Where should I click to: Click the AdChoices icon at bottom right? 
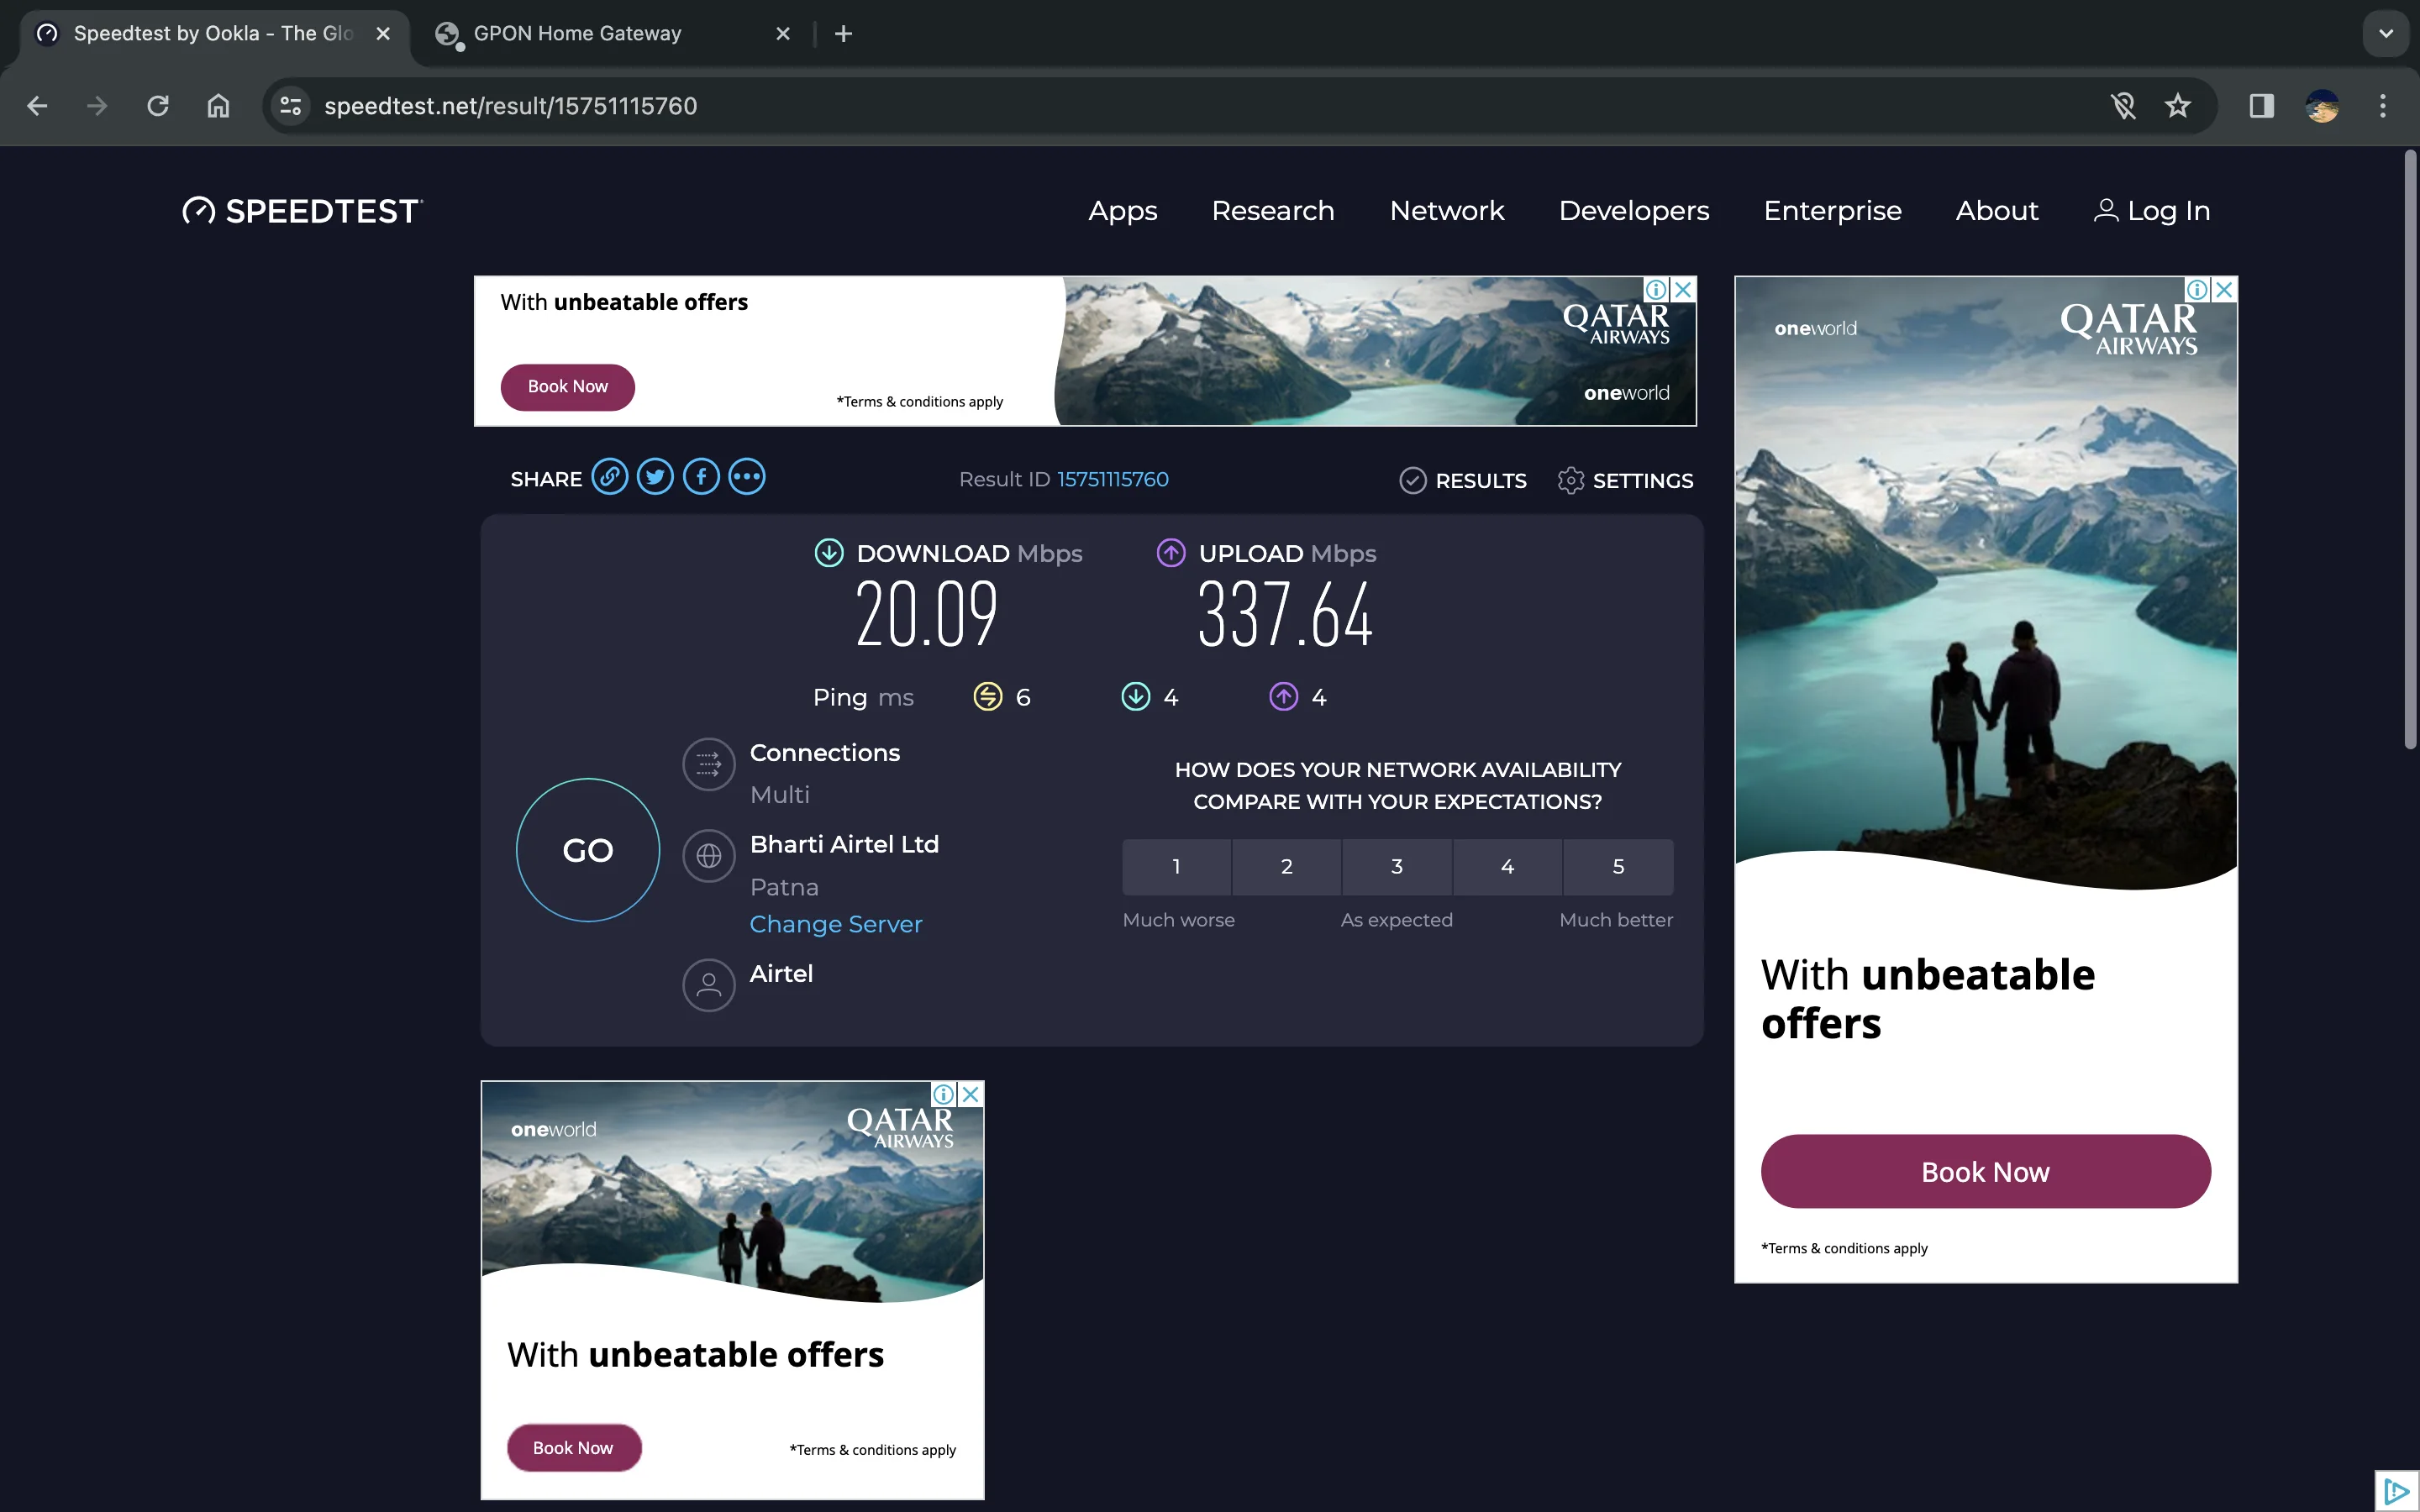(2396, 1491)
